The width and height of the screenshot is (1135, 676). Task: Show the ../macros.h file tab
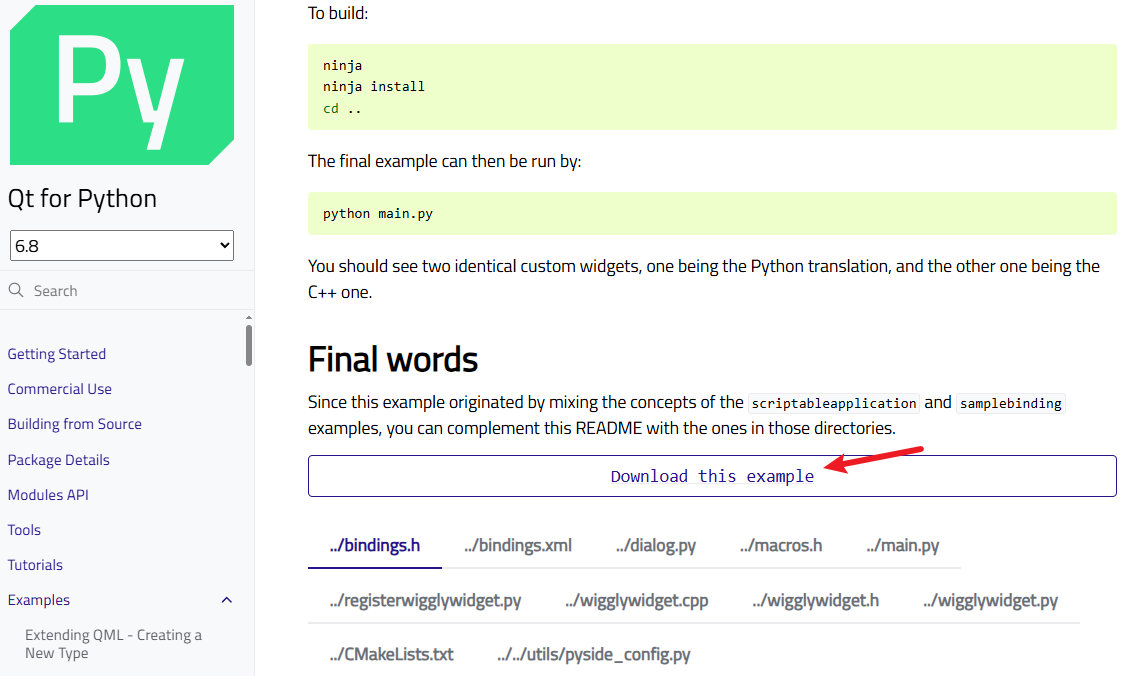[x=781, y=545]
